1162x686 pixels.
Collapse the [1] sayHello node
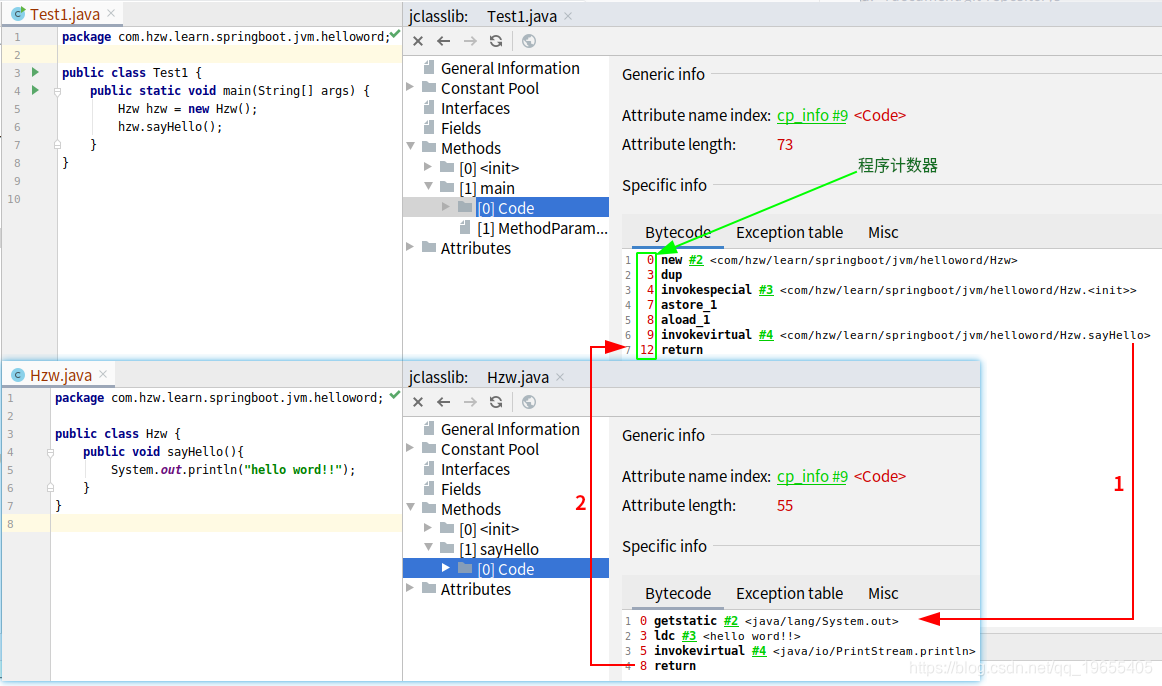click(x=428, y=547)
